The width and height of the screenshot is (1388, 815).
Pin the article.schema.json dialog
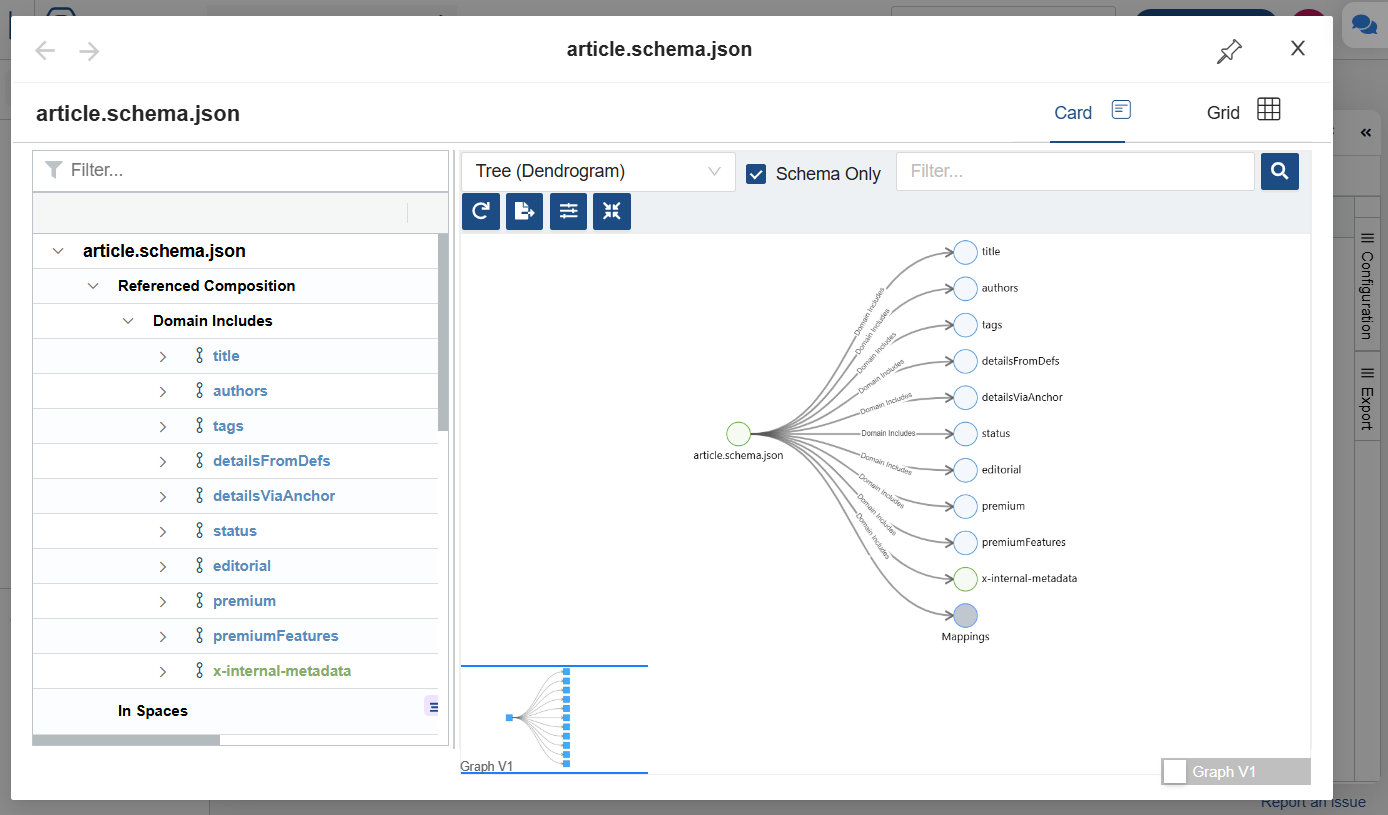click(1229, 51)
